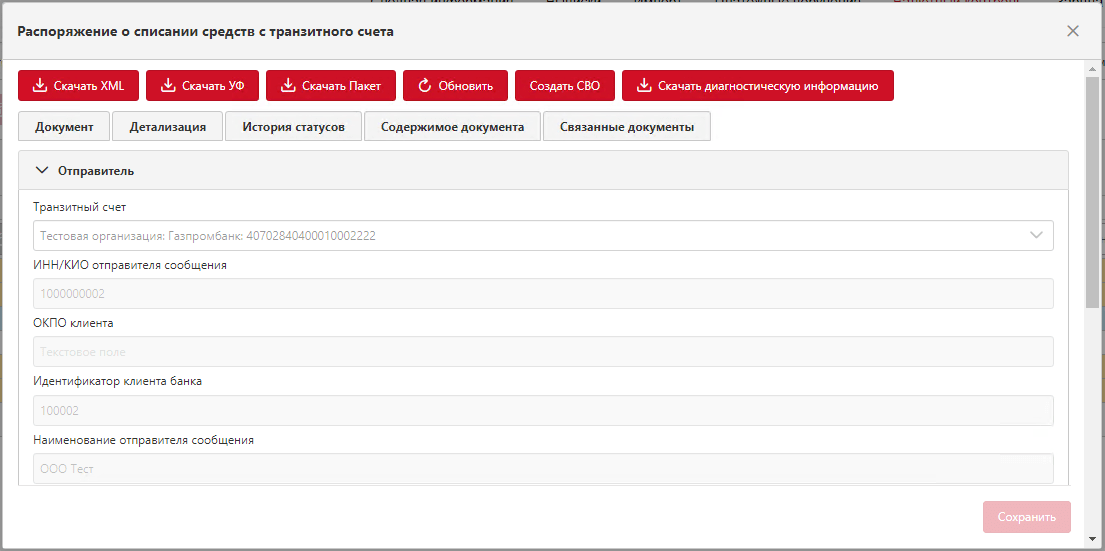Switch to Содержимое документа tab

coord(452,127)
